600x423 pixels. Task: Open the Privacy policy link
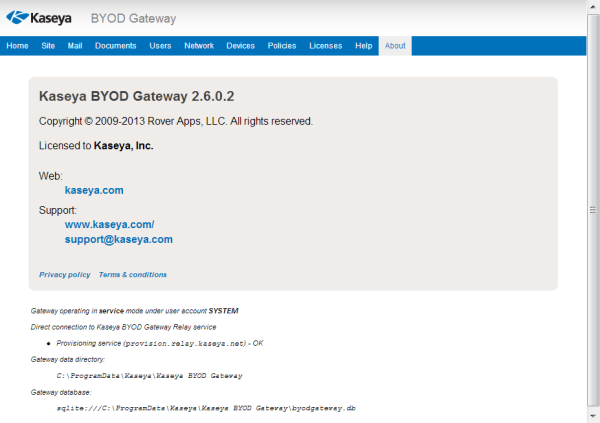[x=65, y=274]
